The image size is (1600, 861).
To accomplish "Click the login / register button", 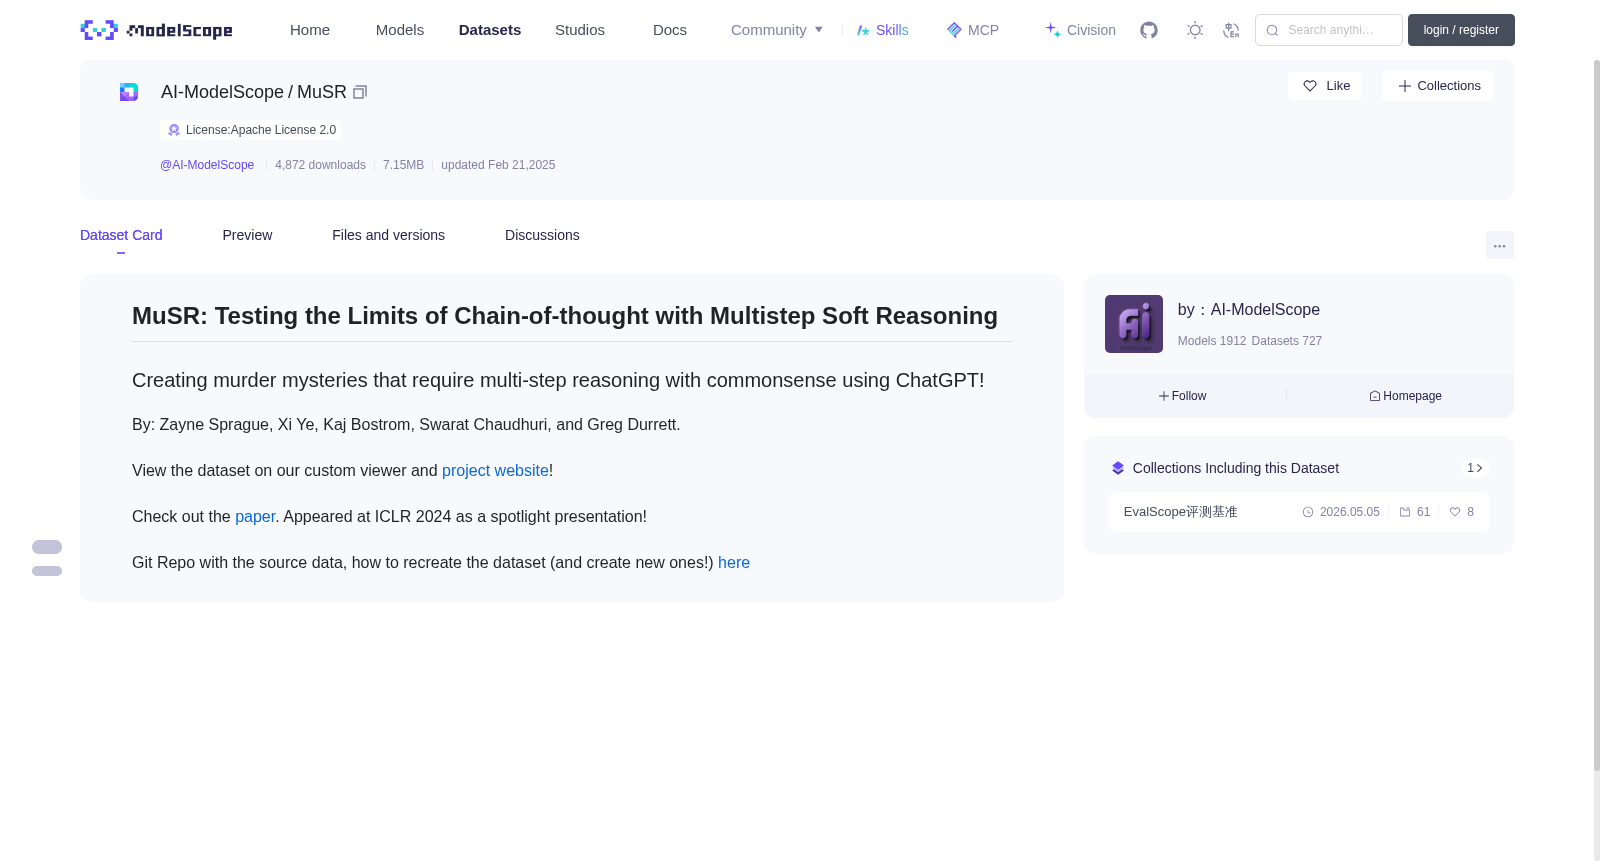I will (x=1461, y=30).
